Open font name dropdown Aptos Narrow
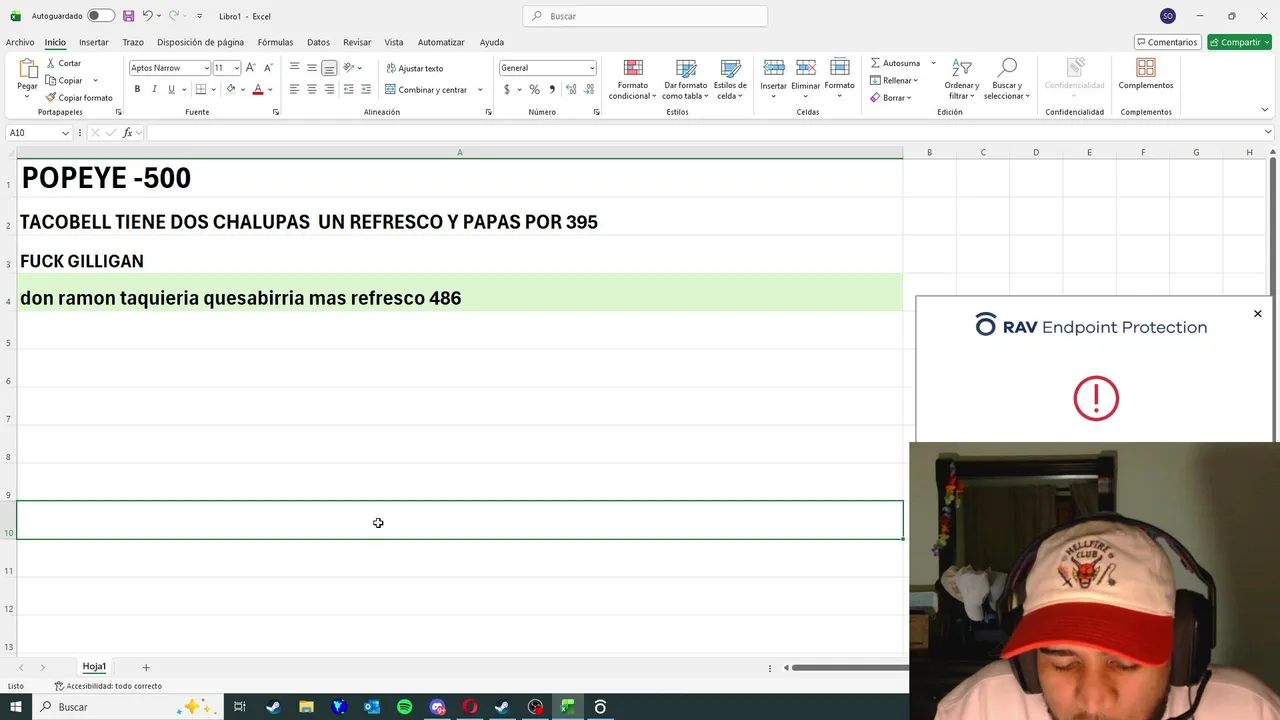Image resolution: width=1280 pixels, height=720 pixels. pyautogui.click(x=206, y=67)
